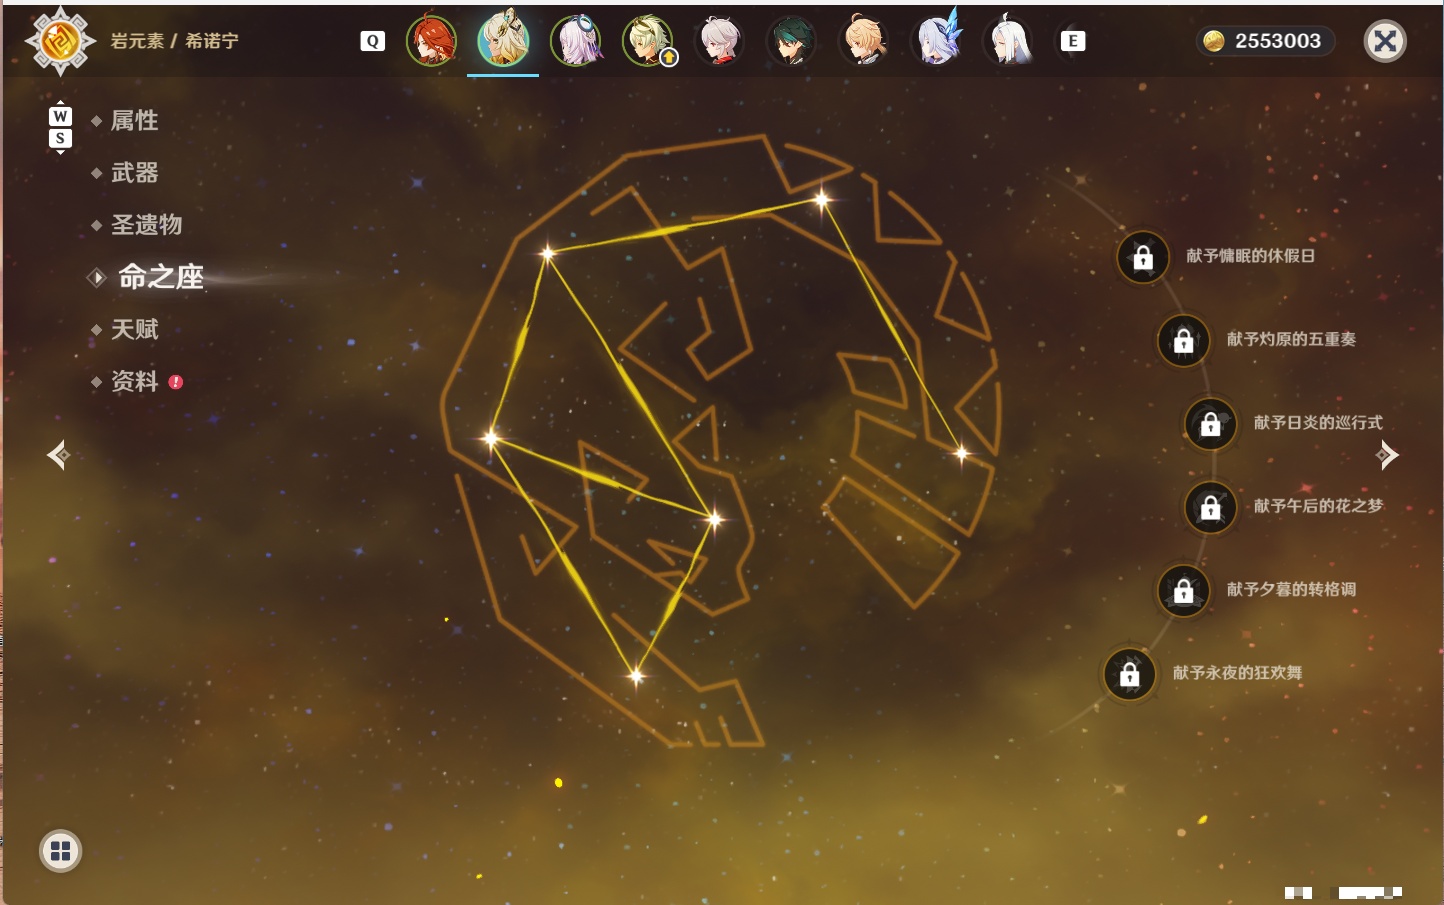Open the locked constellation 献予灼原的五重奏
This screenshot has height=905, width=1444.
coord(1184,340)
